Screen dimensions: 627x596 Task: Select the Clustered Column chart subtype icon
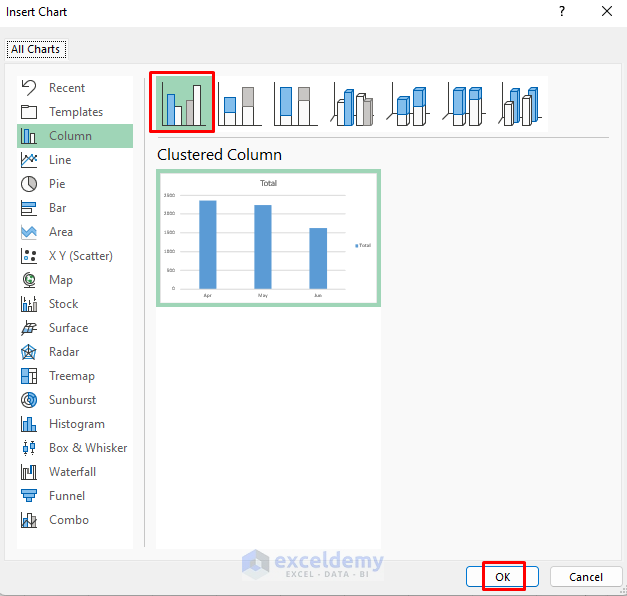183,102
